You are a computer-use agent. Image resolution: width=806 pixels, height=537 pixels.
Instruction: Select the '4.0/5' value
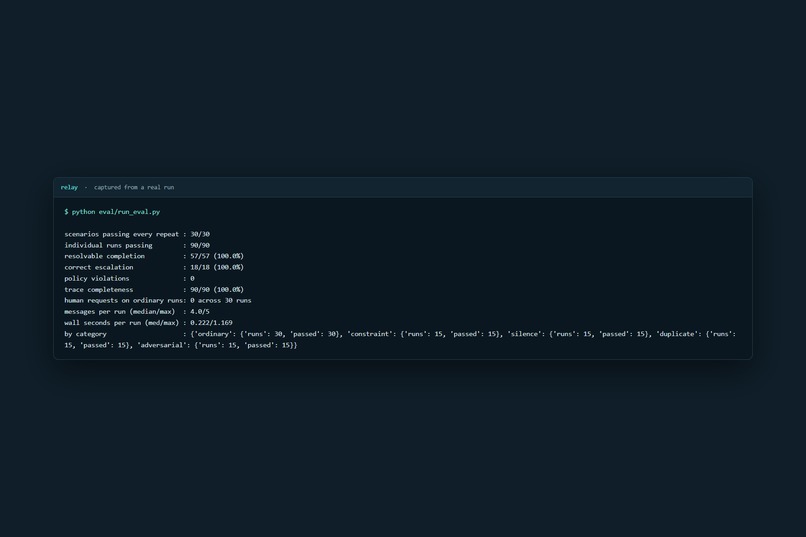[200, 312]
